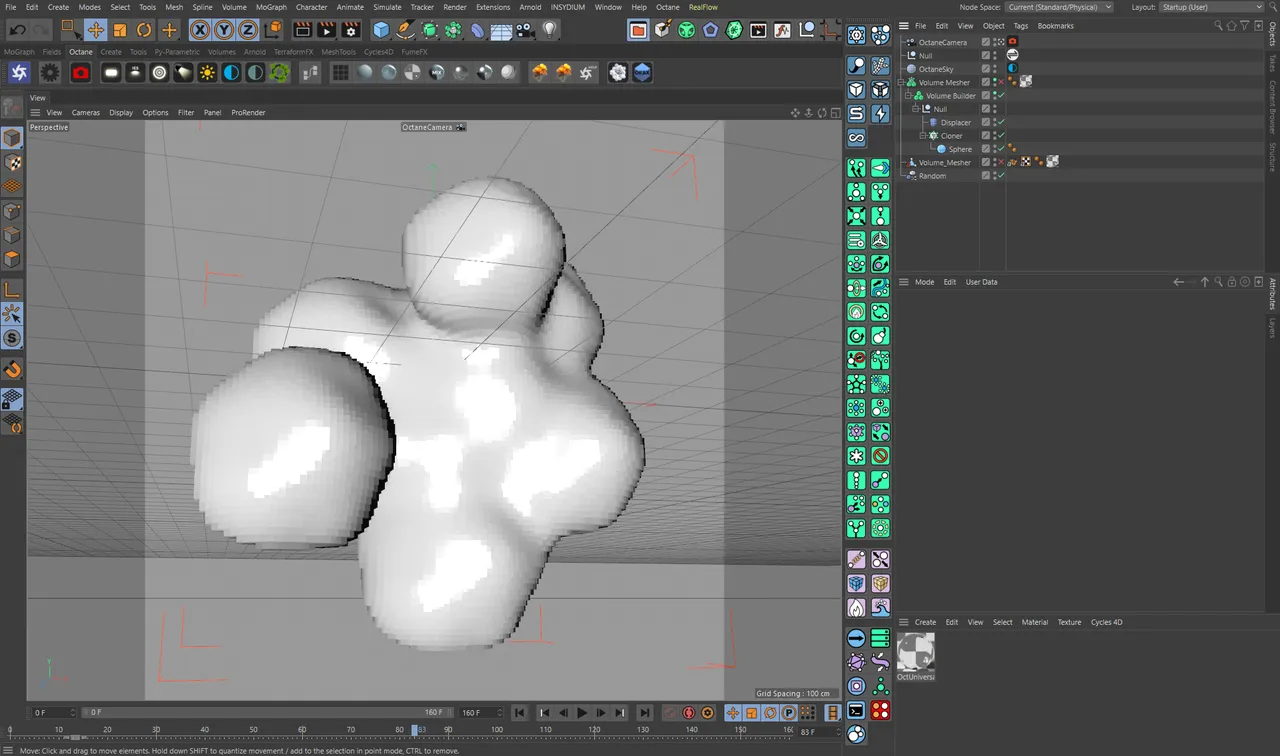Screen dimensions: 1280x756
Task: Disable Random effector green check
Action: (x=1001, y=175)
